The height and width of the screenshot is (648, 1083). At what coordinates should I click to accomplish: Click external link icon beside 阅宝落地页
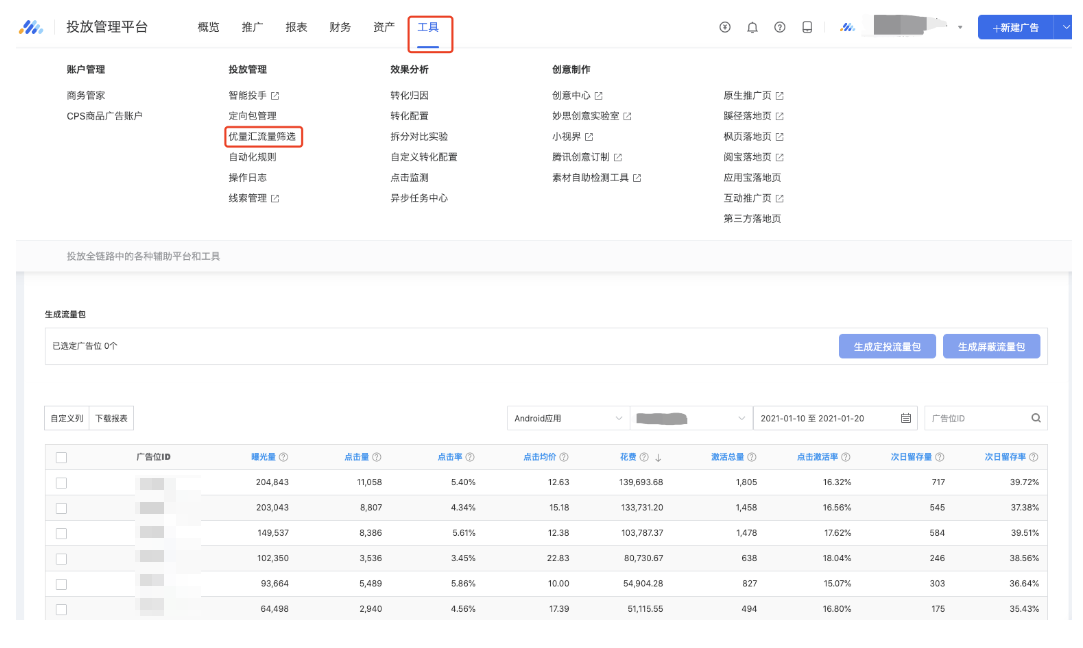[x=780, y=158]
